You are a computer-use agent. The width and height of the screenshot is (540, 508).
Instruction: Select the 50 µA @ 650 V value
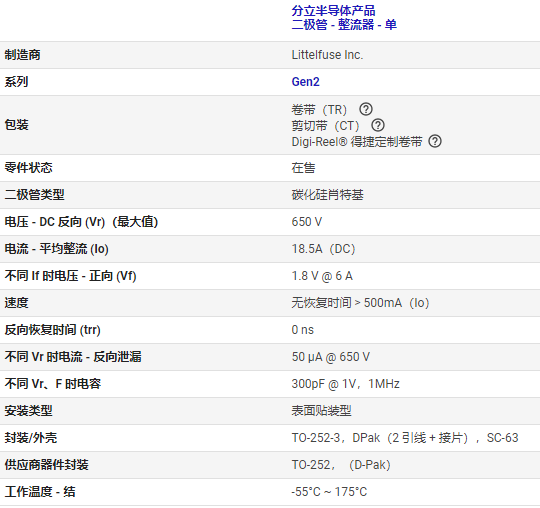point(331,357)
